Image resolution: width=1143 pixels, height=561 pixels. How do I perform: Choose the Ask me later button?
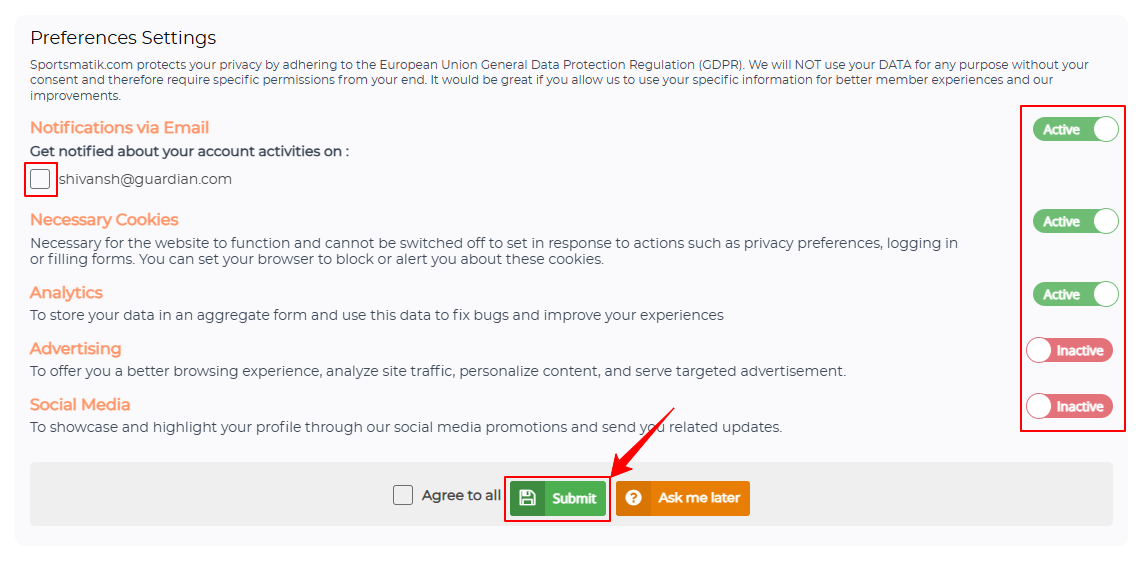point(683,498)
